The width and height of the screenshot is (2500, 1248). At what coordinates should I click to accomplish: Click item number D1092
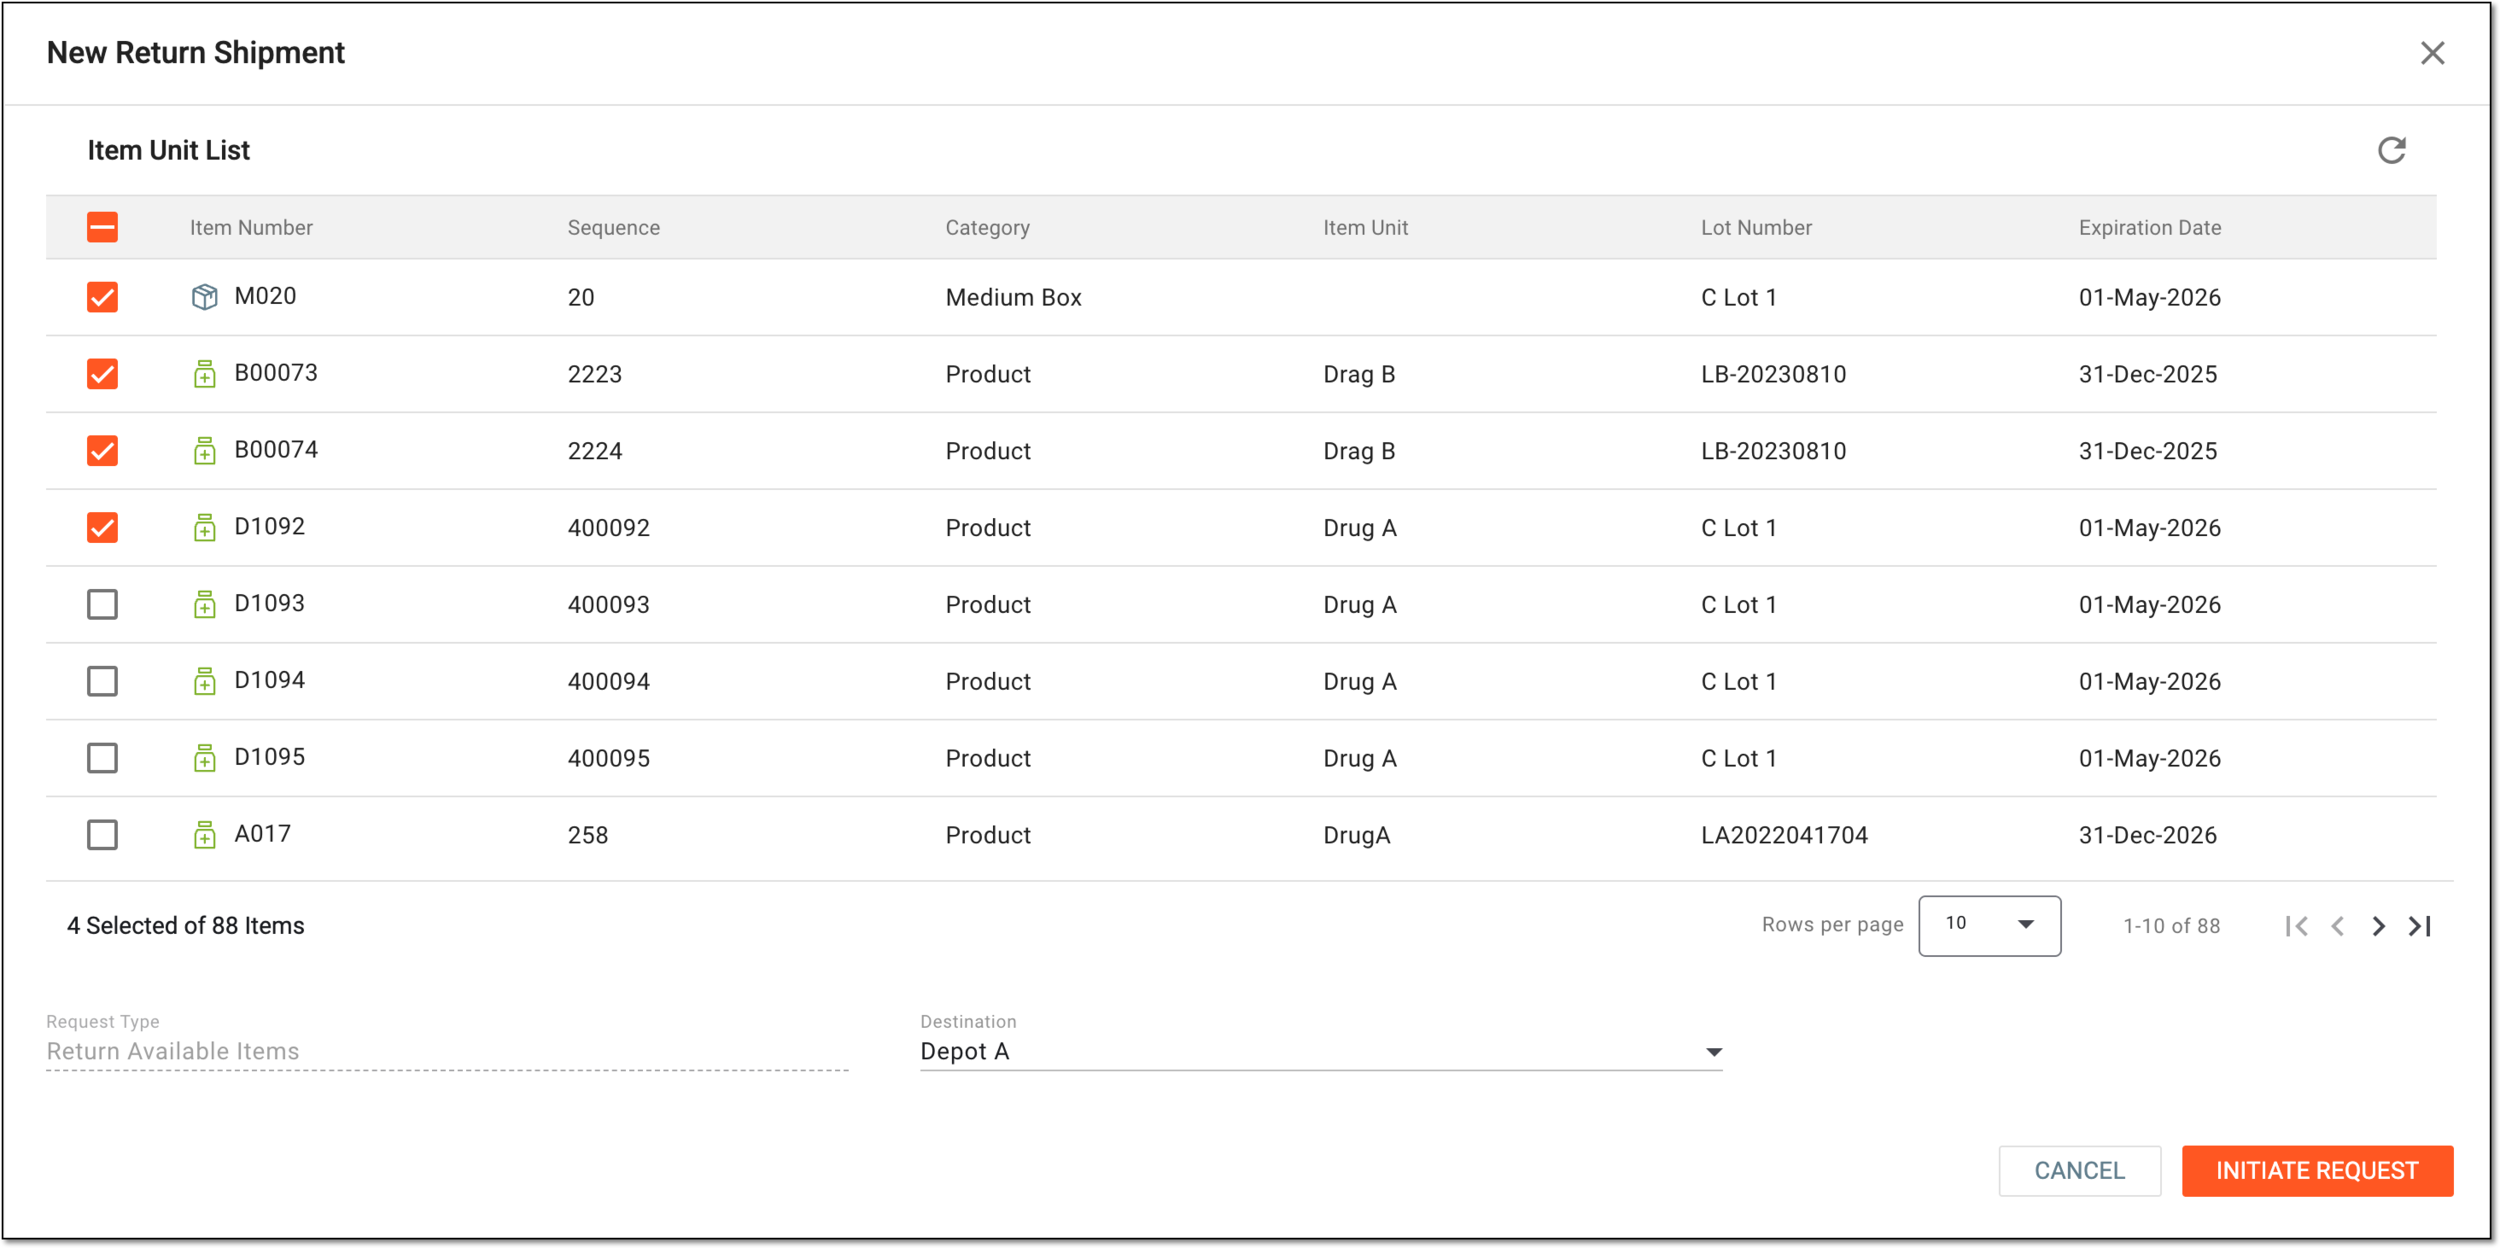pos(269,526)
